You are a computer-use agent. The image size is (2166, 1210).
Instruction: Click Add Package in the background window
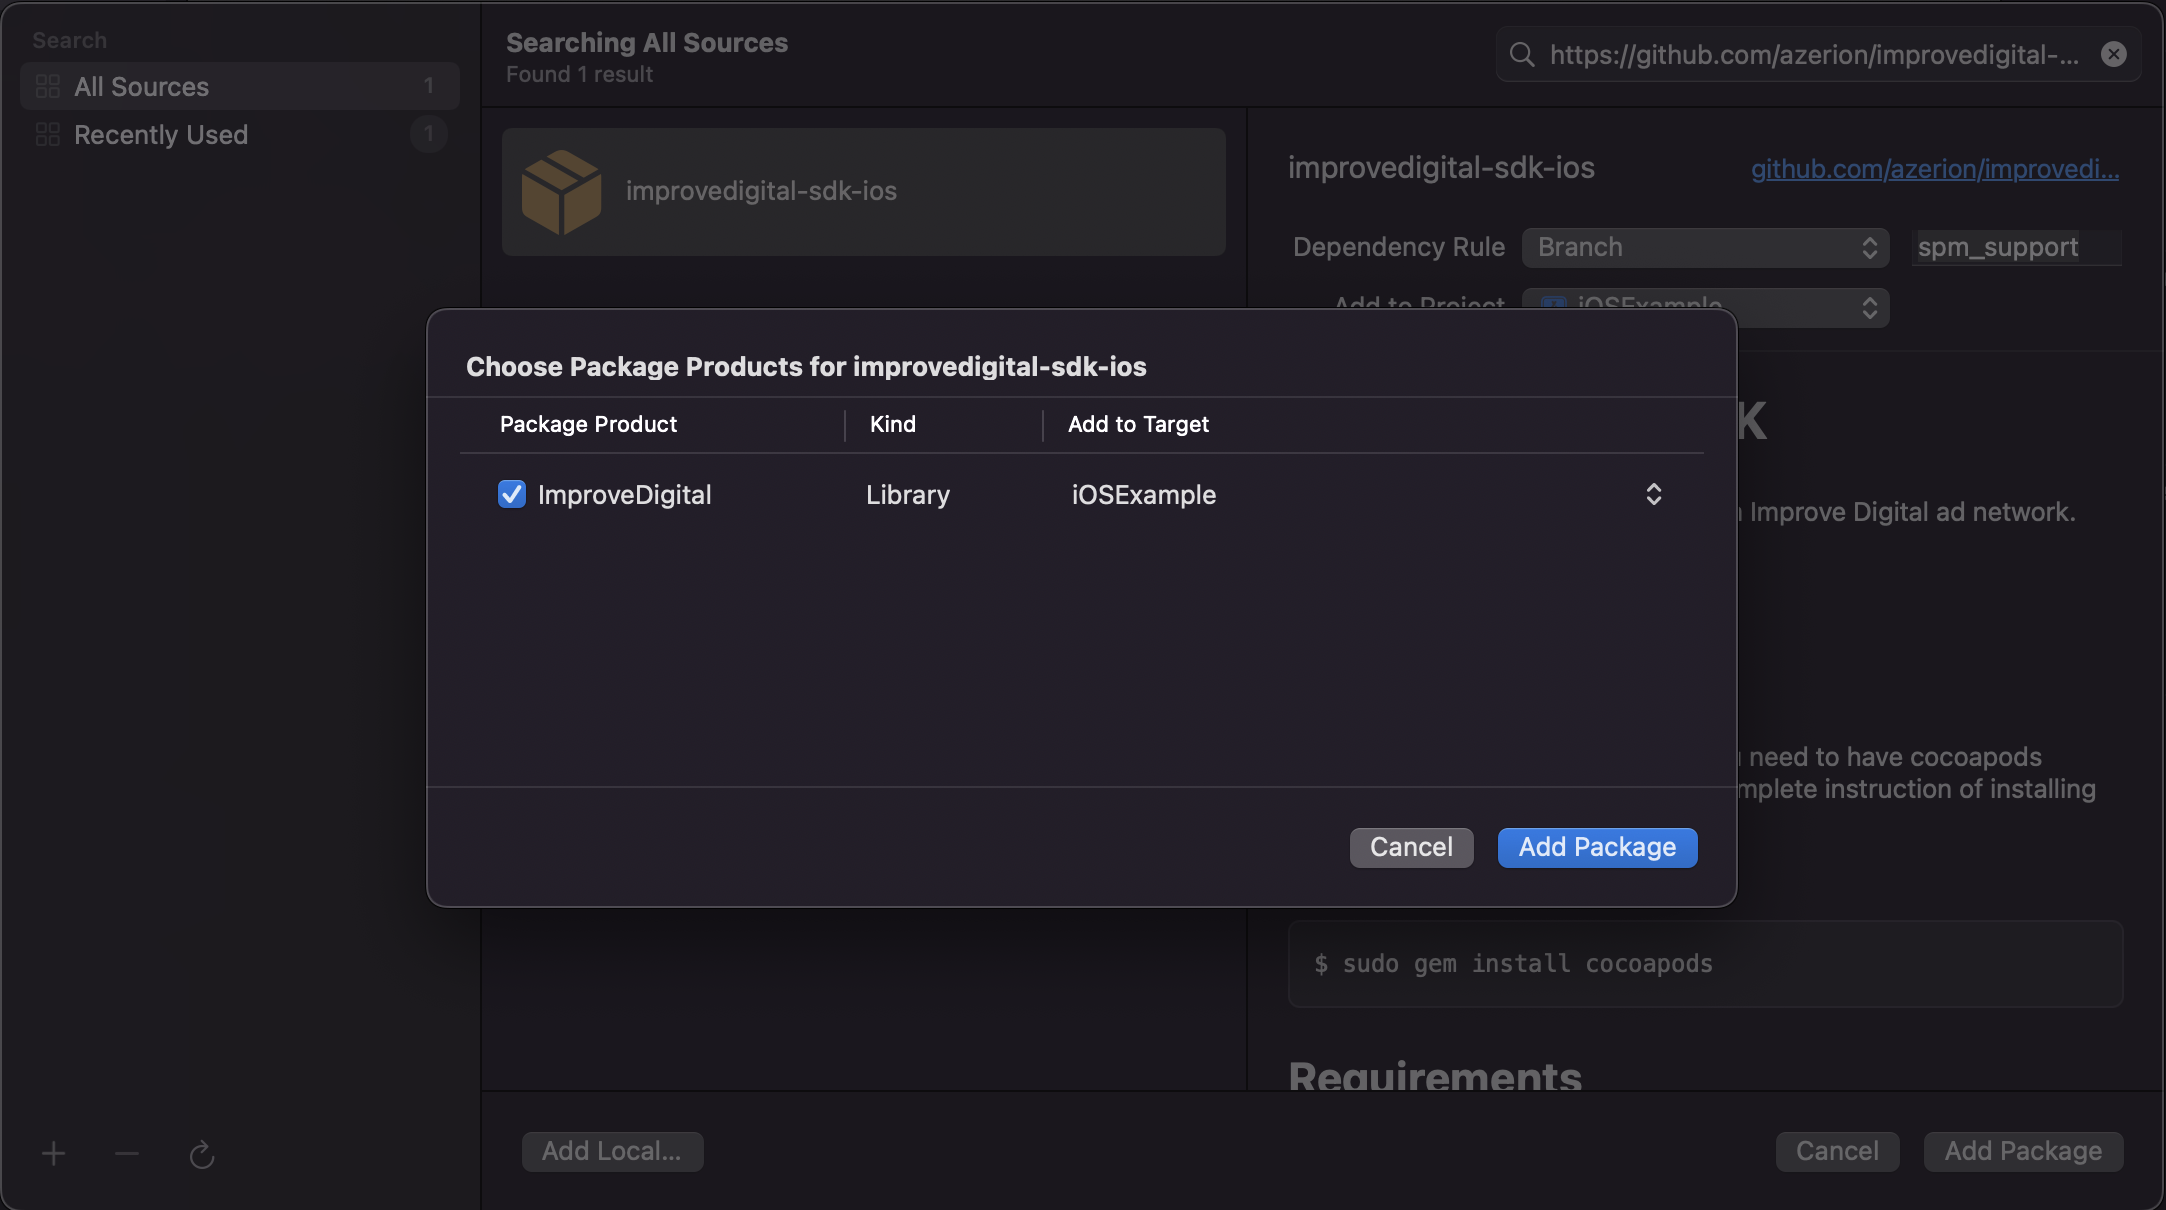(2023, 1151)
